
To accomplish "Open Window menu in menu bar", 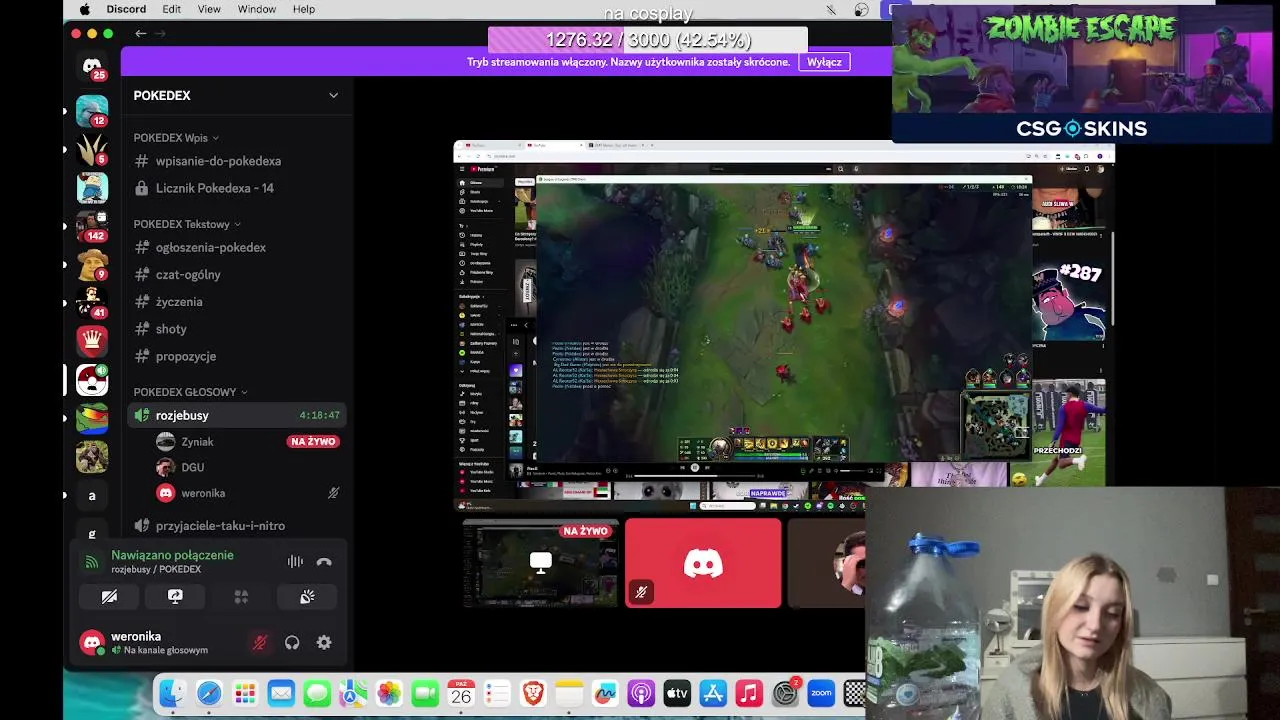I will coord(257,9).
